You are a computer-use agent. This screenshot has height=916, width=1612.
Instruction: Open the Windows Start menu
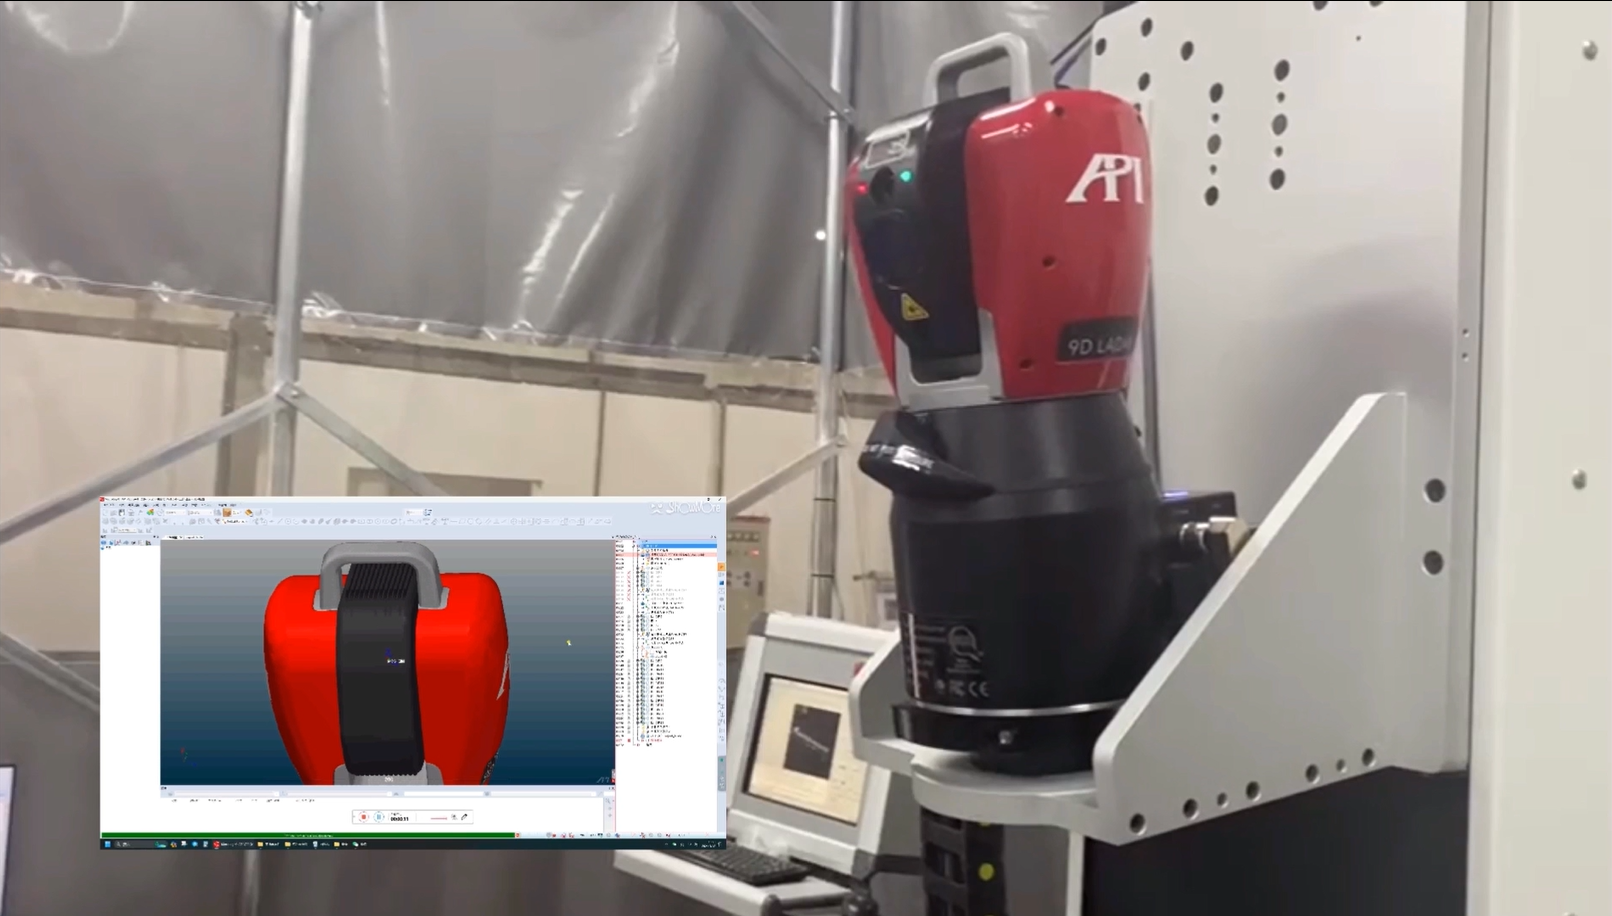tap(107, 844)
